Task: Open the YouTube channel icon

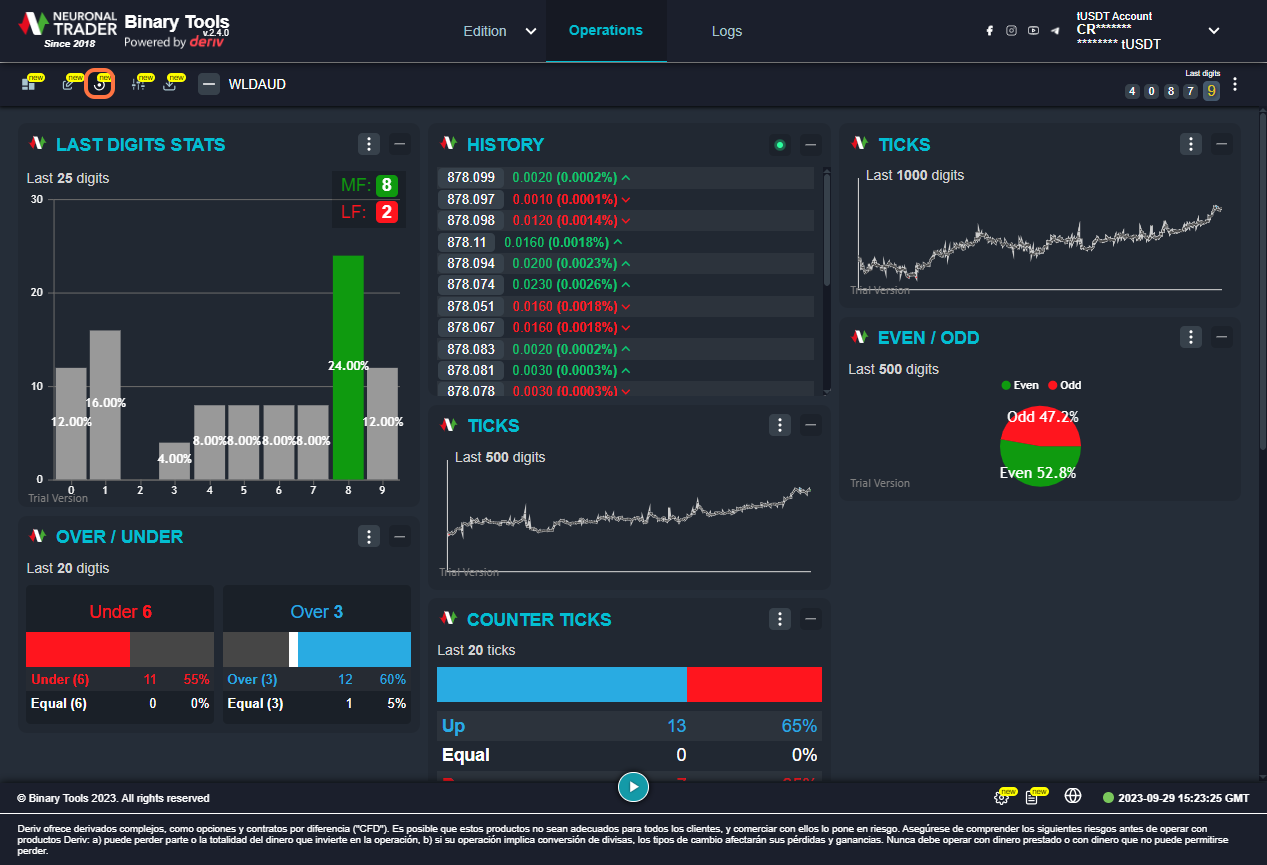Action: 1033,31
